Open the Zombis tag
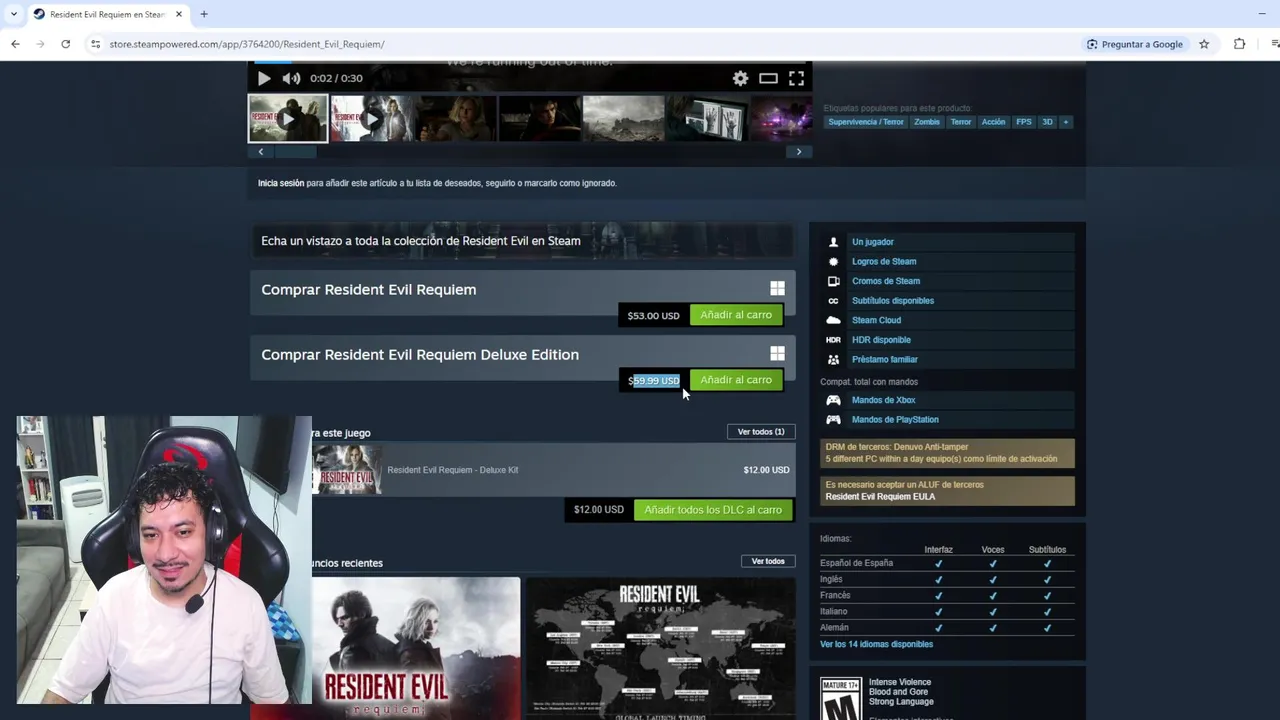Screen dimensions: 1280x720 [927, 122]
